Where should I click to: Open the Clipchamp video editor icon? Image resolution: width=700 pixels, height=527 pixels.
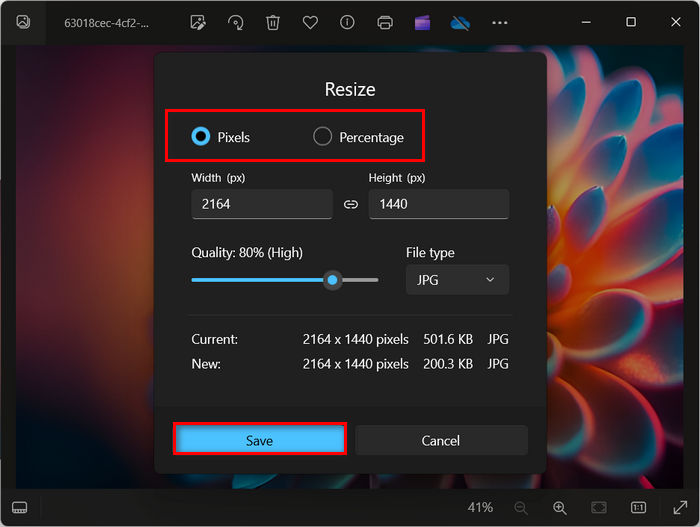tap(422, 22)
